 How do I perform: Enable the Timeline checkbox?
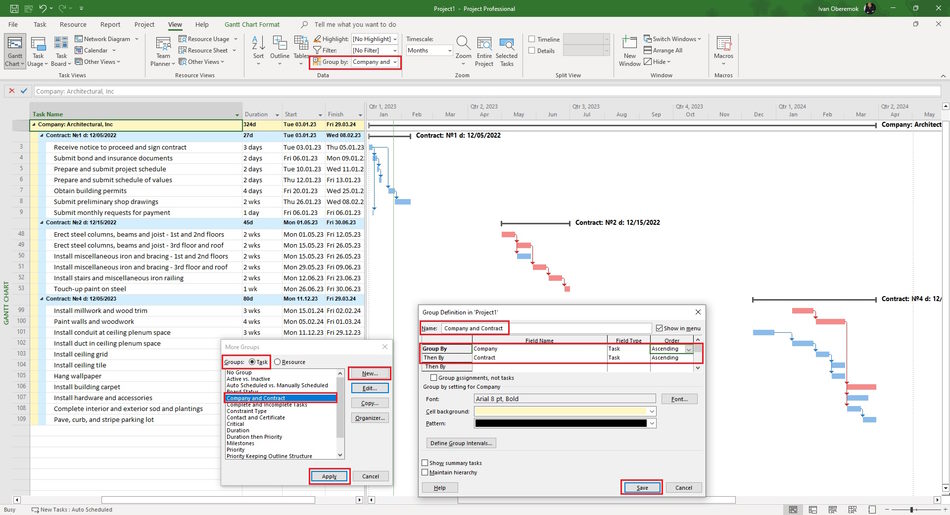coord(531,39)
